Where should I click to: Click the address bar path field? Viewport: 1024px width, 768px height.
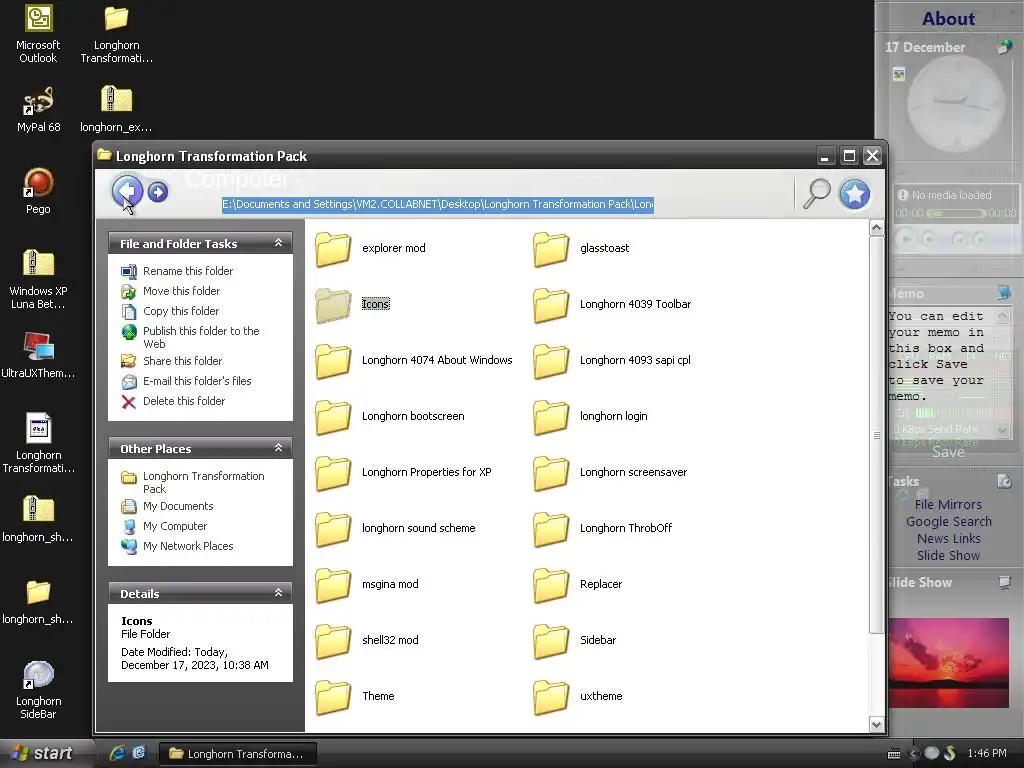(438, 204)
